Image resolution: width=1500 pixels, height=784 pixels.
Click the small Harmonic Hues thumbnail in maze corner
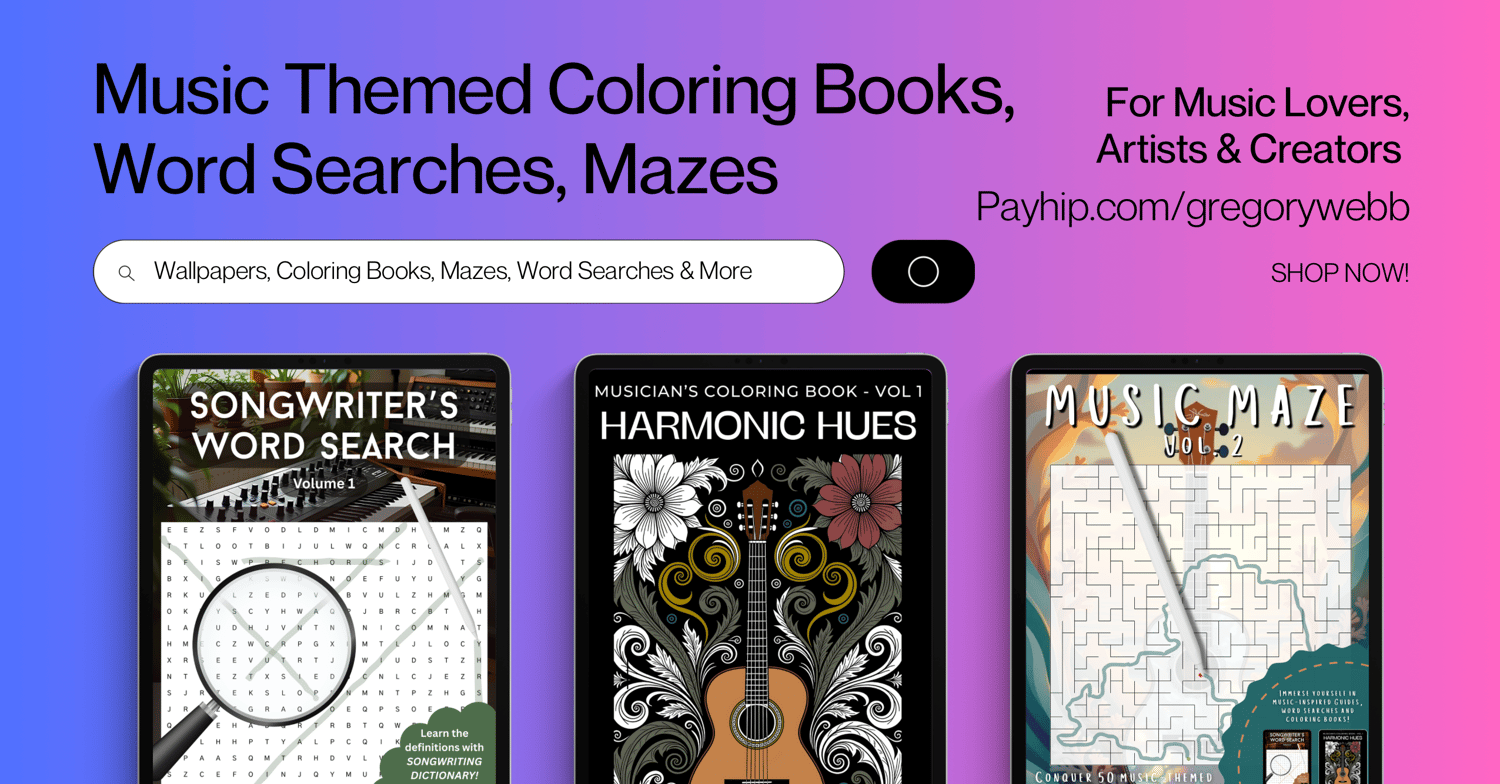pyautogui.click(x=1342, y=757)
